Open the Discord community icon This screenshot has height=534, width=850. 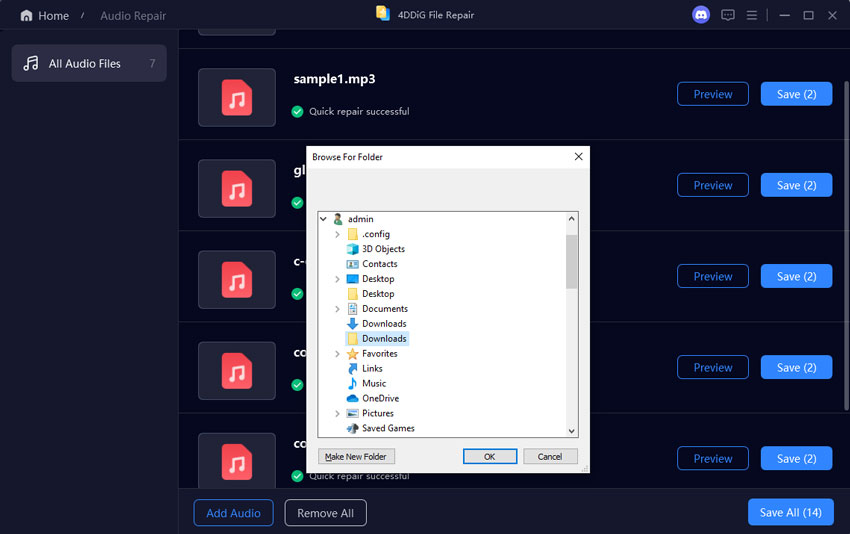(700, 15)
